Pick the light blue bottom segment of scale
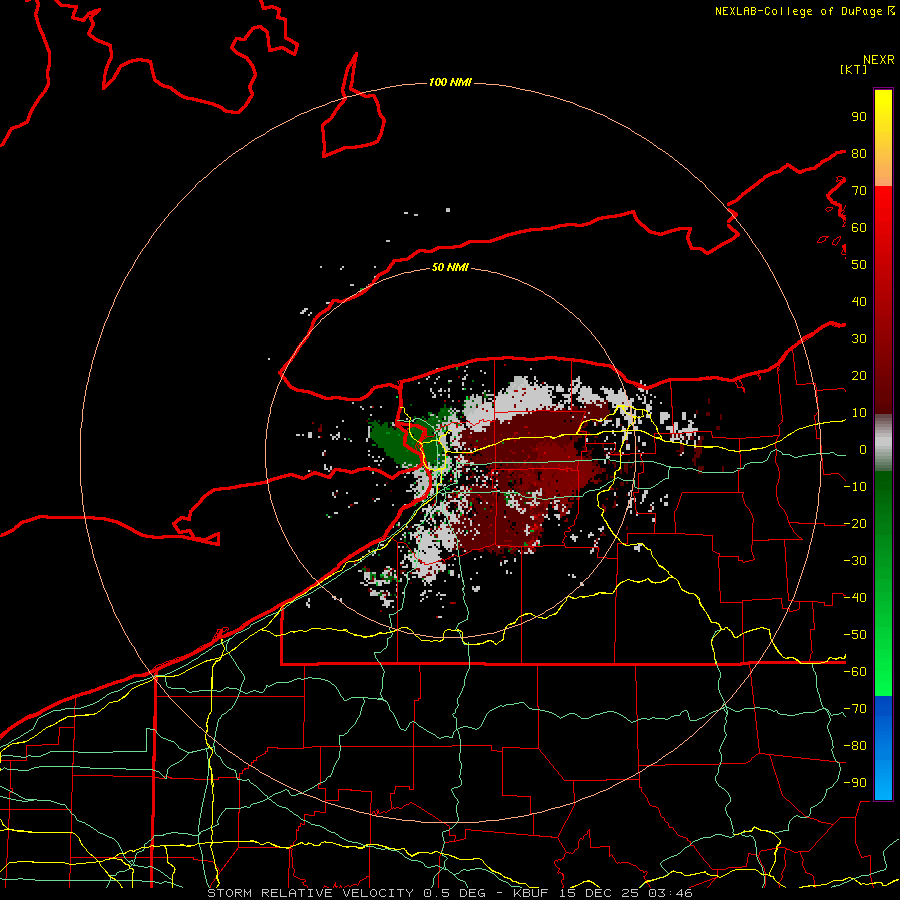This screenshot has width=900, height=900. click(883, 781)
